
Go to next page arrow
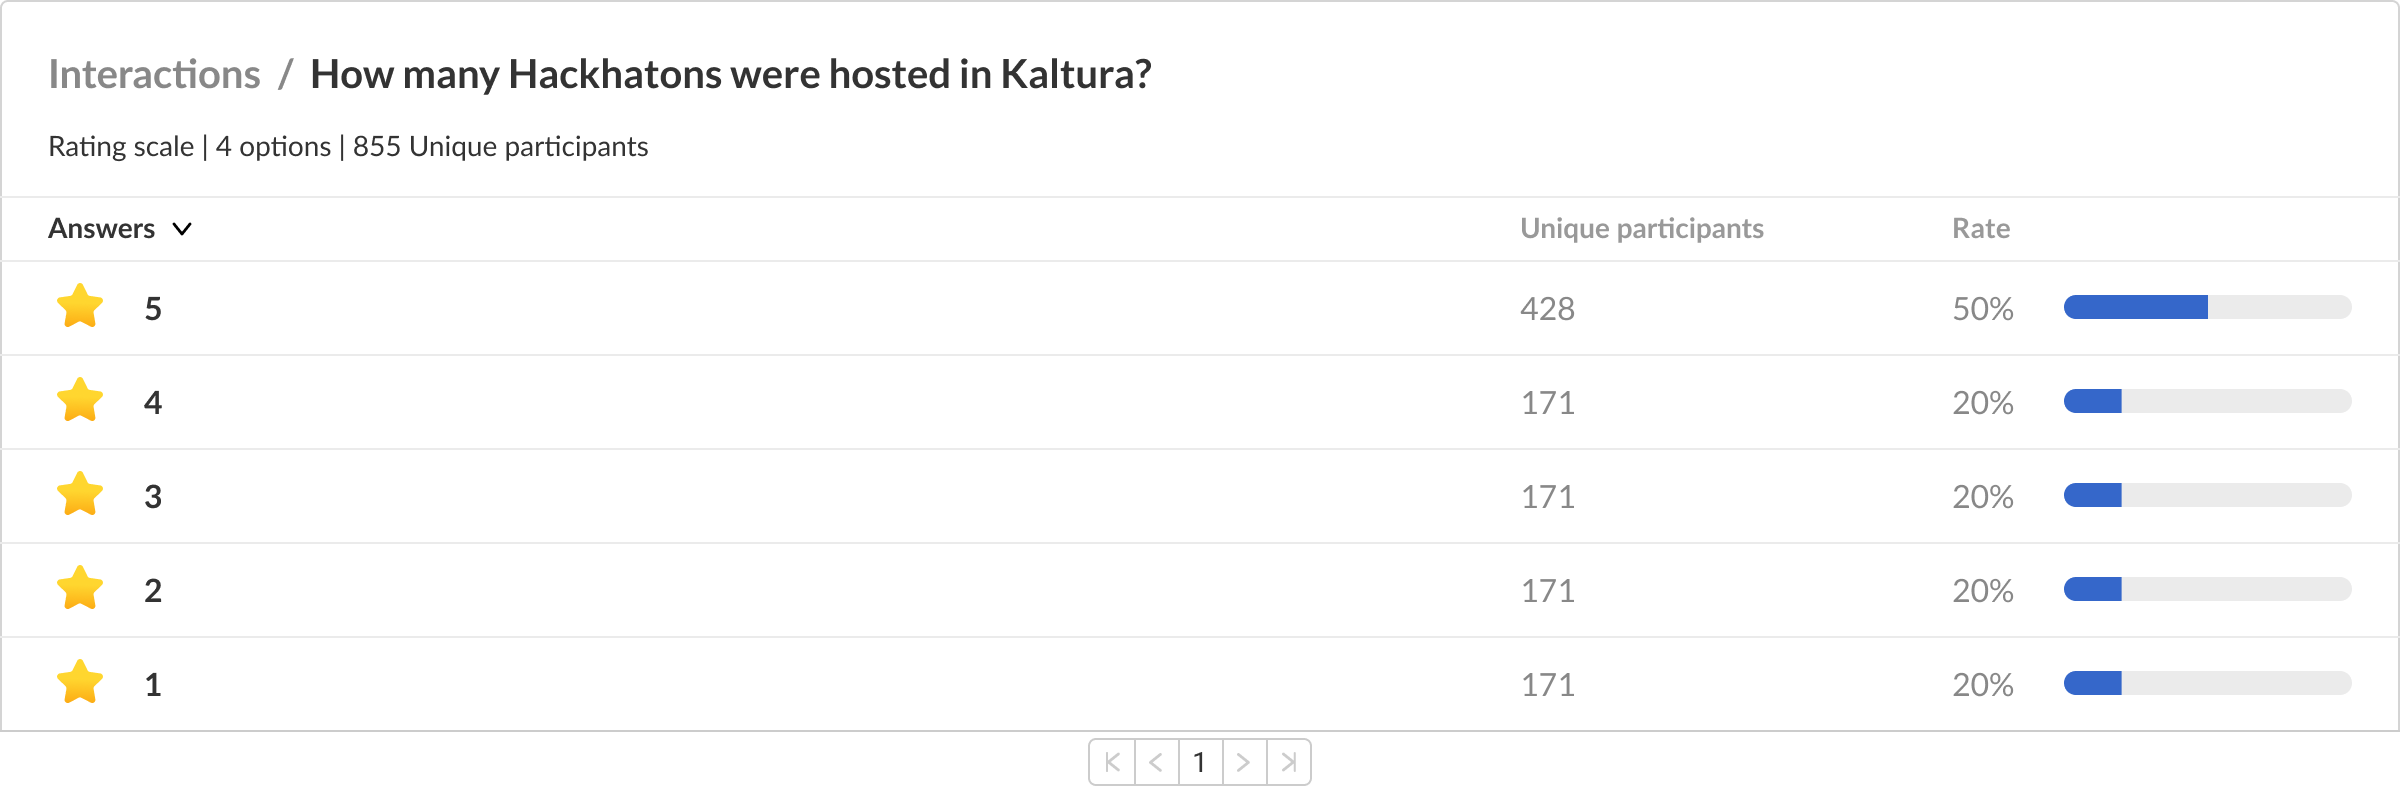[1244, 763]
